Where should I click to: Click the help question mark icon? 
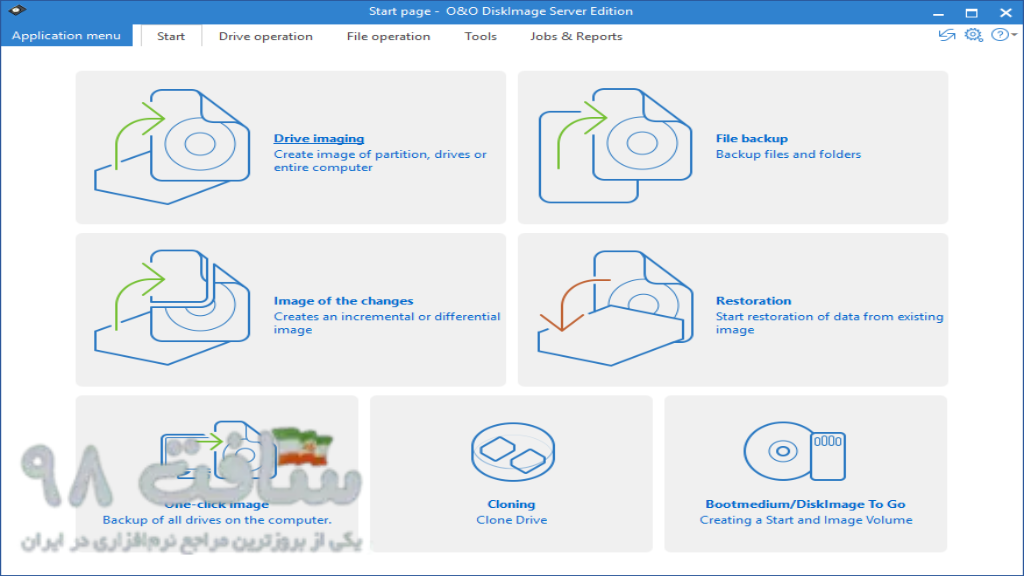click(x=999, y=35)
